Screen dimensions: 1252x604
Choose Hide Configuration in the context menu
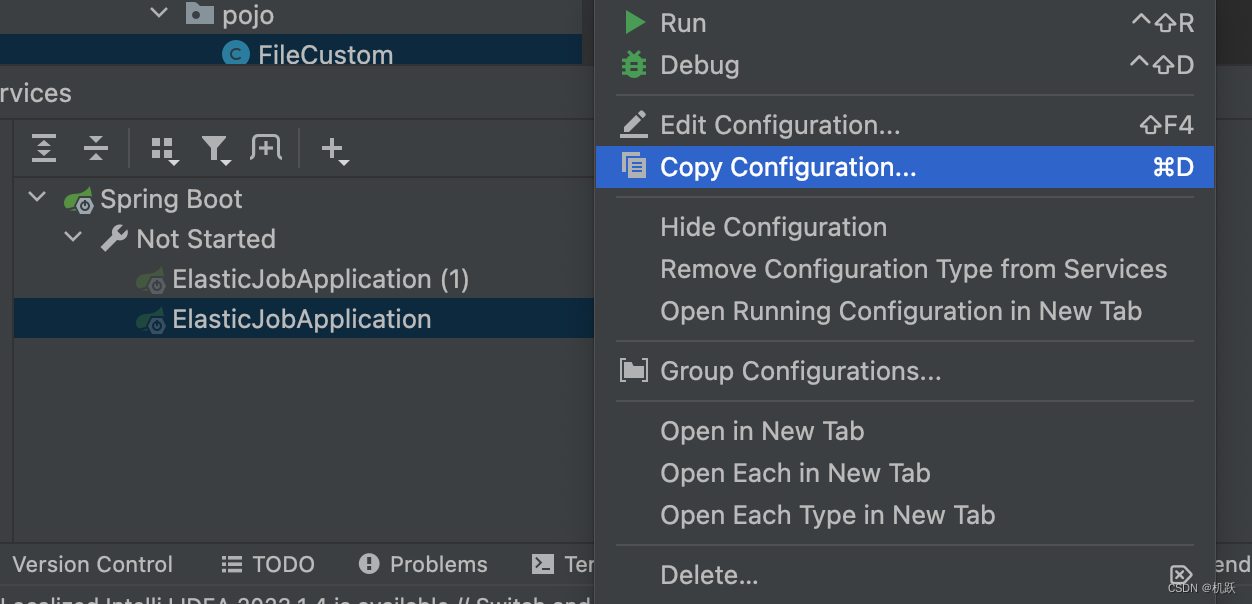pos(773,227)
